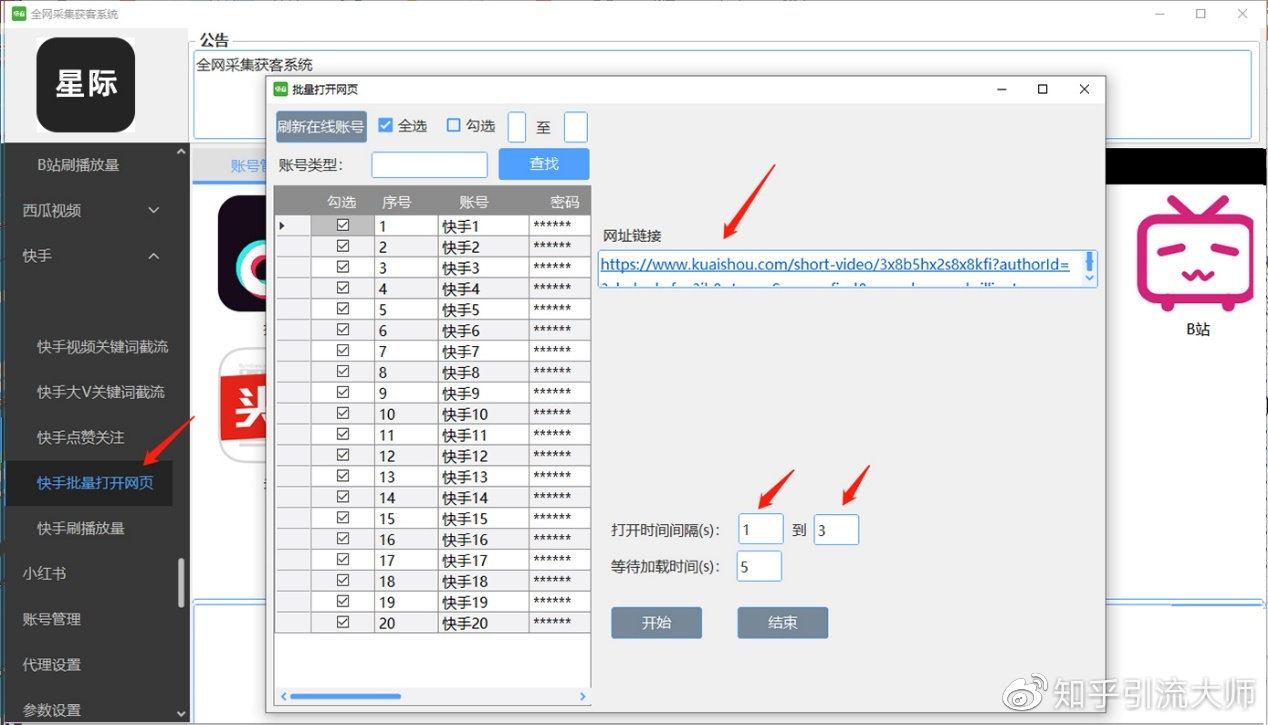Click the 等待加载时间 field showing 5
Viewport: 1268px width, 725px height.
click(x=759, y=566)
